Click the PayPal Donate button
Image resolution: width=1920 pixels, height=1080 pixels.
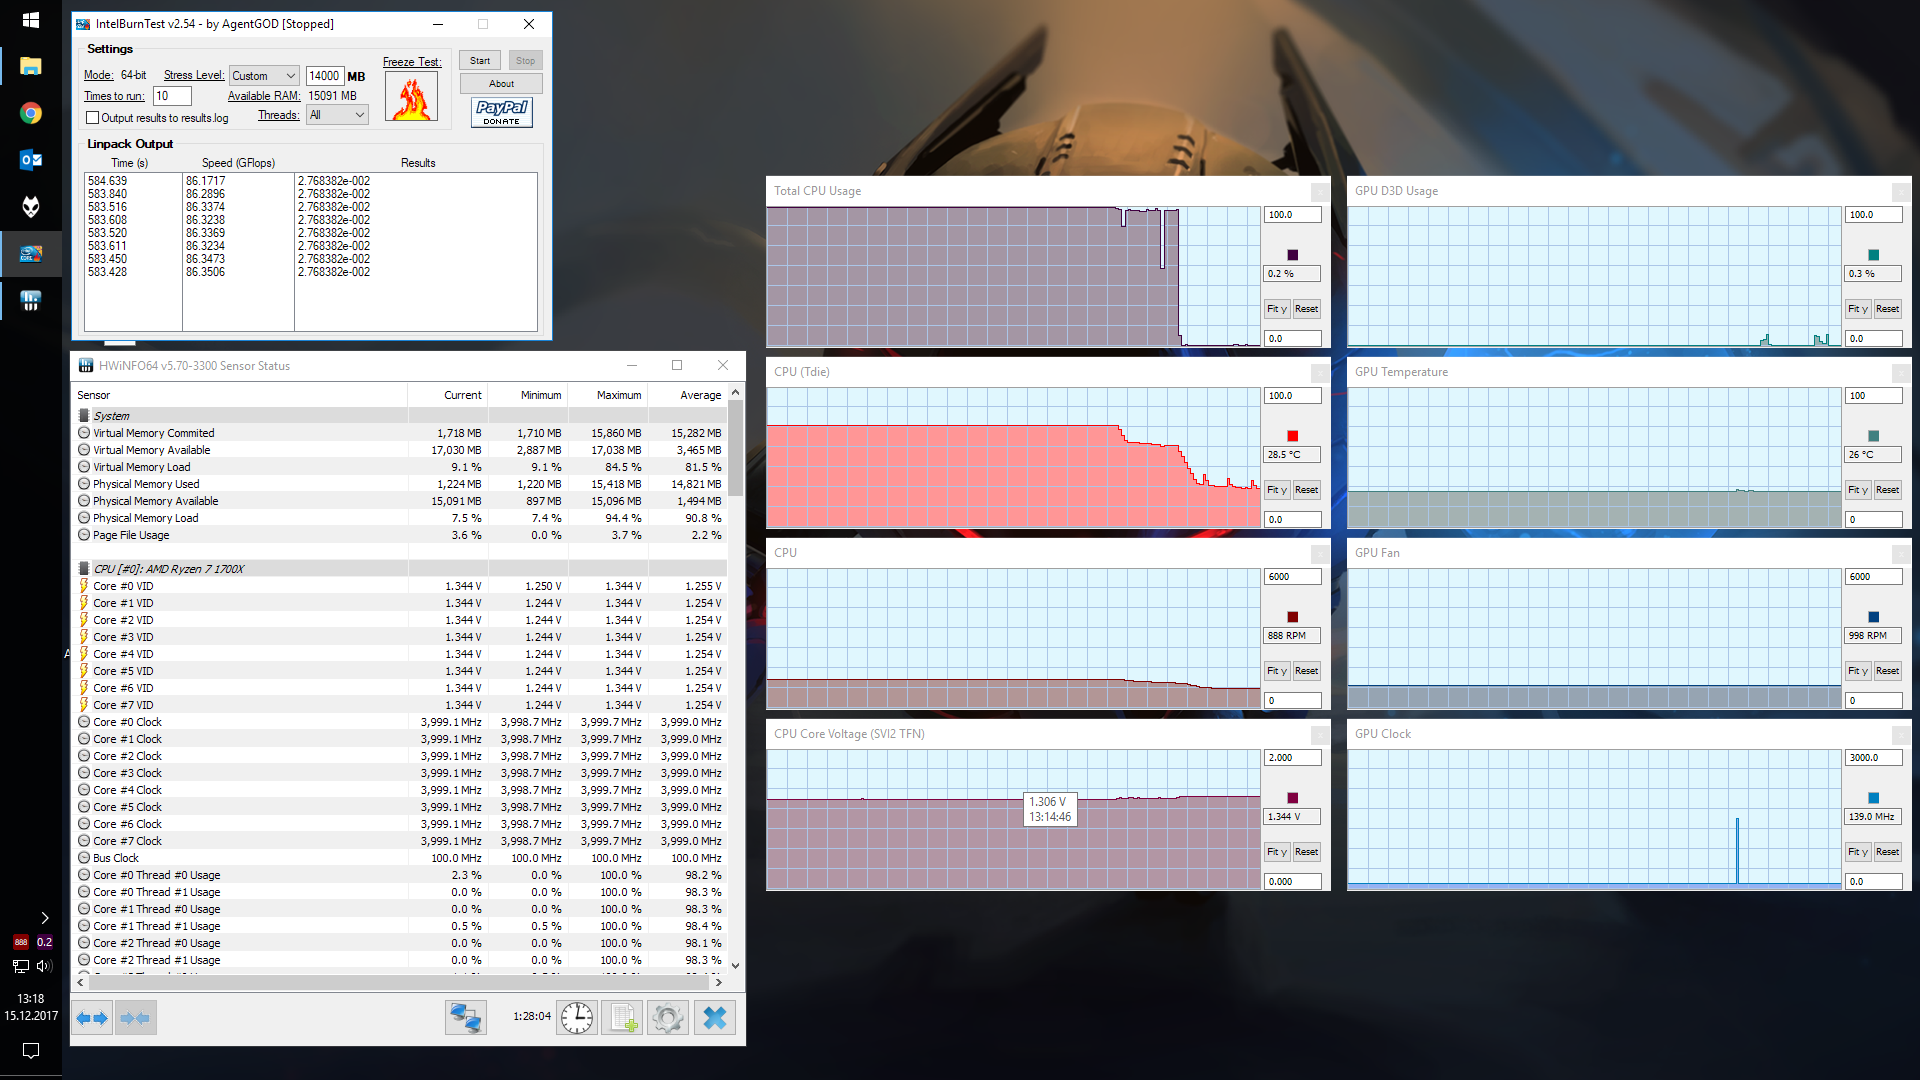501,112
